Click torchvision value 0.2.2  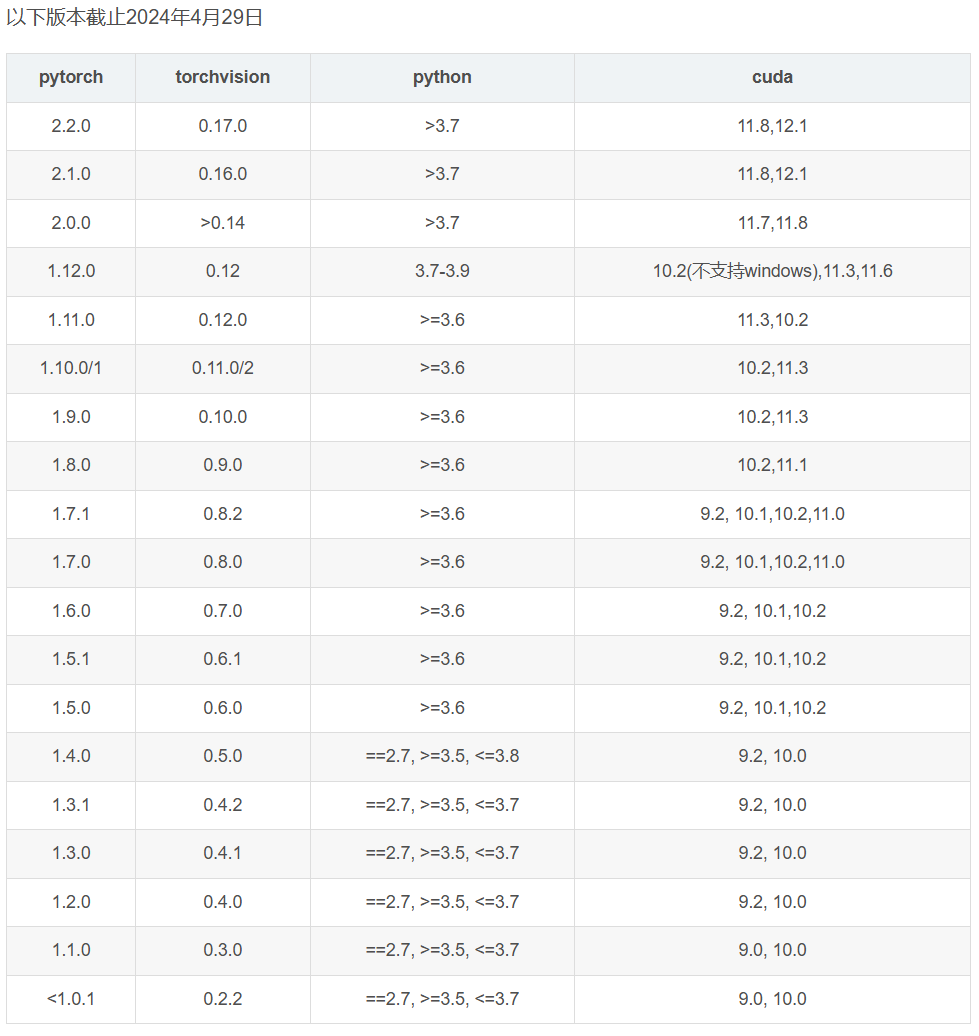(223, 1000)
